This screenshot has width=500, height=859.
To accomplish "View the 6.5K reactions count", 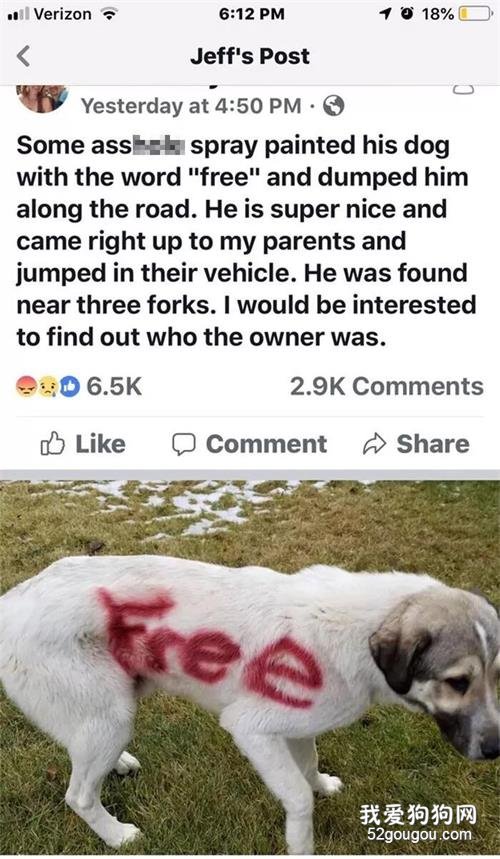I will point(114,387).
